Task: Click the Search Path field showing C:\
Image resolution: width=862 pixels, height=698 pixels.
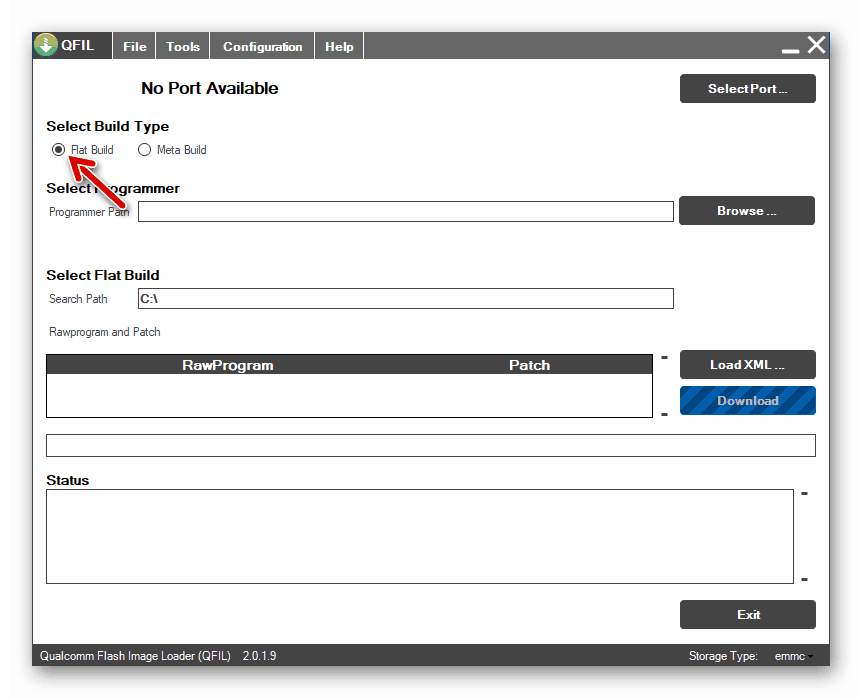Action: [406, 298]
